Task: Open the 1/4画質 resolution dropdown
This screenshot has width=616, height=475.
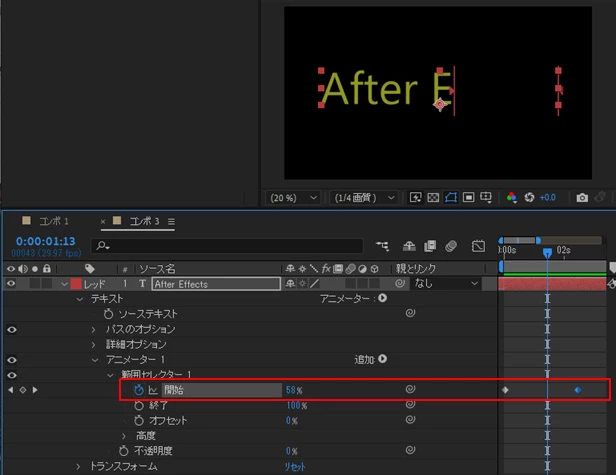Action: [364, 198]
